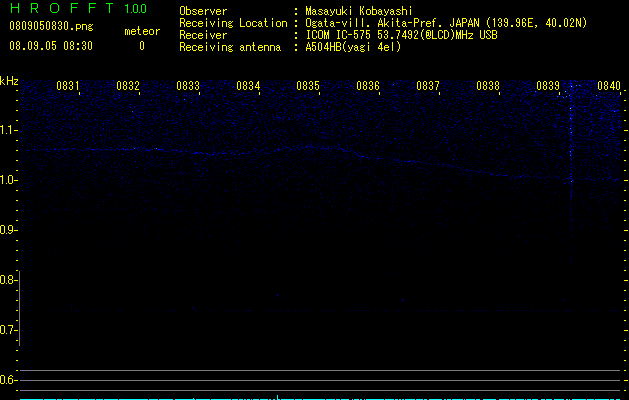Click the 0.8 kHz axis label
629x400 pixels.
point(8,280)
